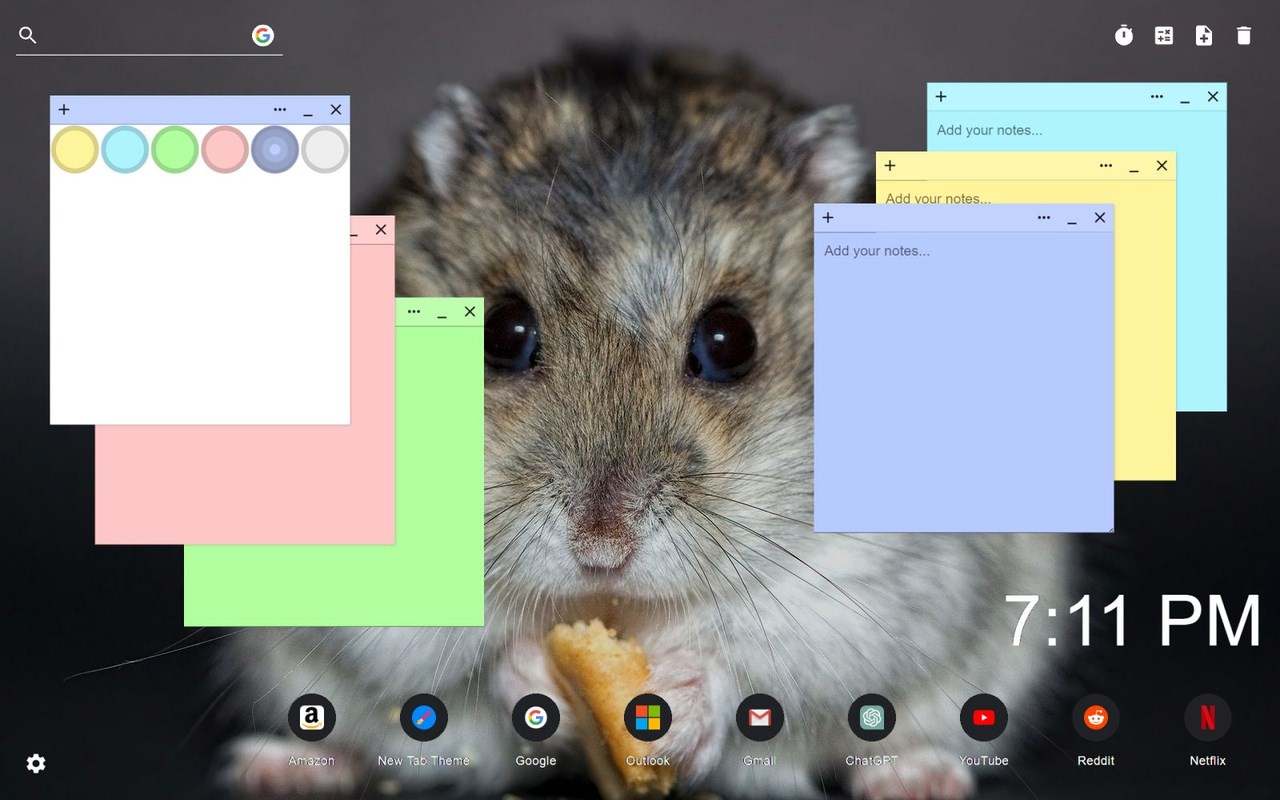The width and height of the screenshot is (1280, 800).
Task: Open settings gear icon
Action: 36,764
